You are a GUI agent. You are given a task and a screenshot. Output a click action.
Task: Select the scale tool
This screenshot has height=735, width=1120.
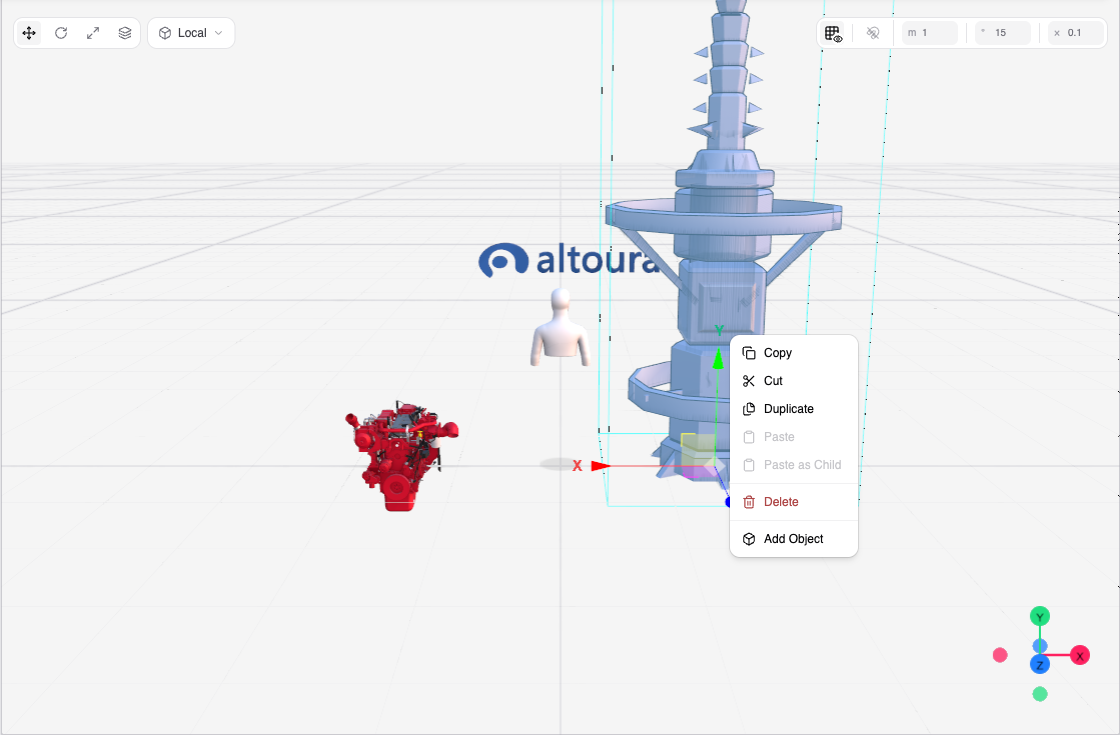pos(93,33)
